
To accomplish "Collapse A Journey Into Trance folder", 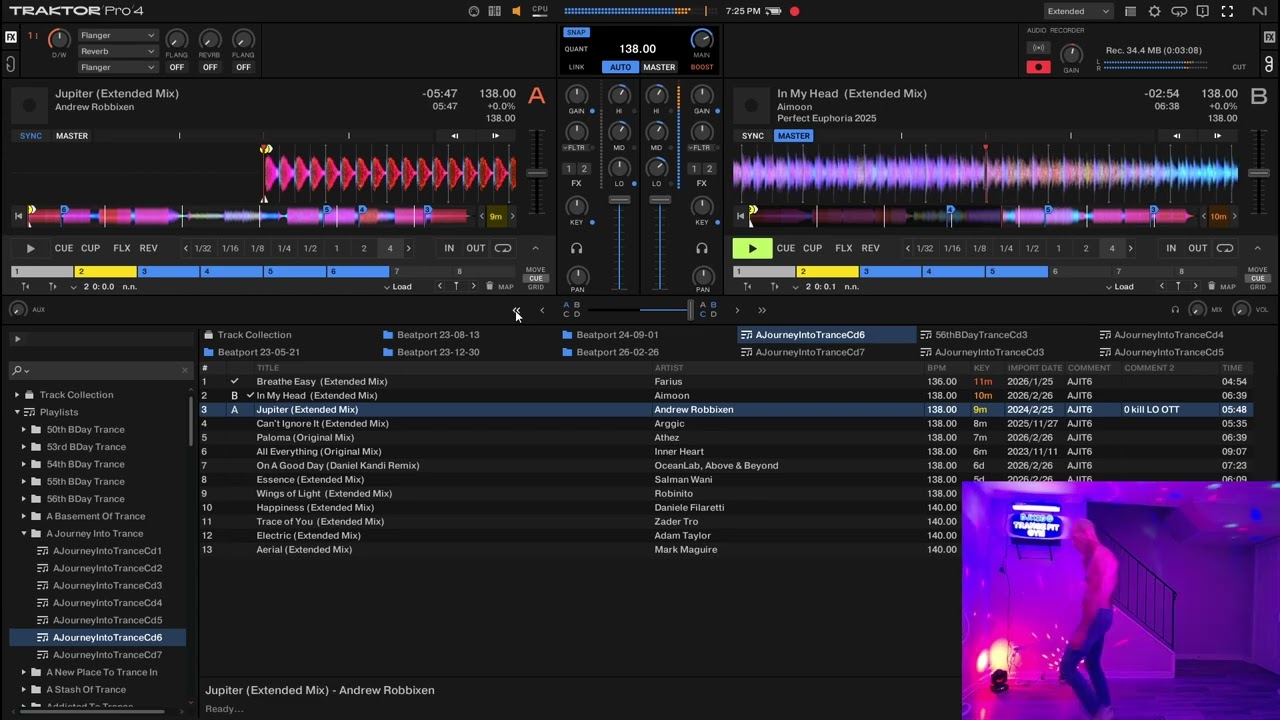I will [x=24, y=533].
